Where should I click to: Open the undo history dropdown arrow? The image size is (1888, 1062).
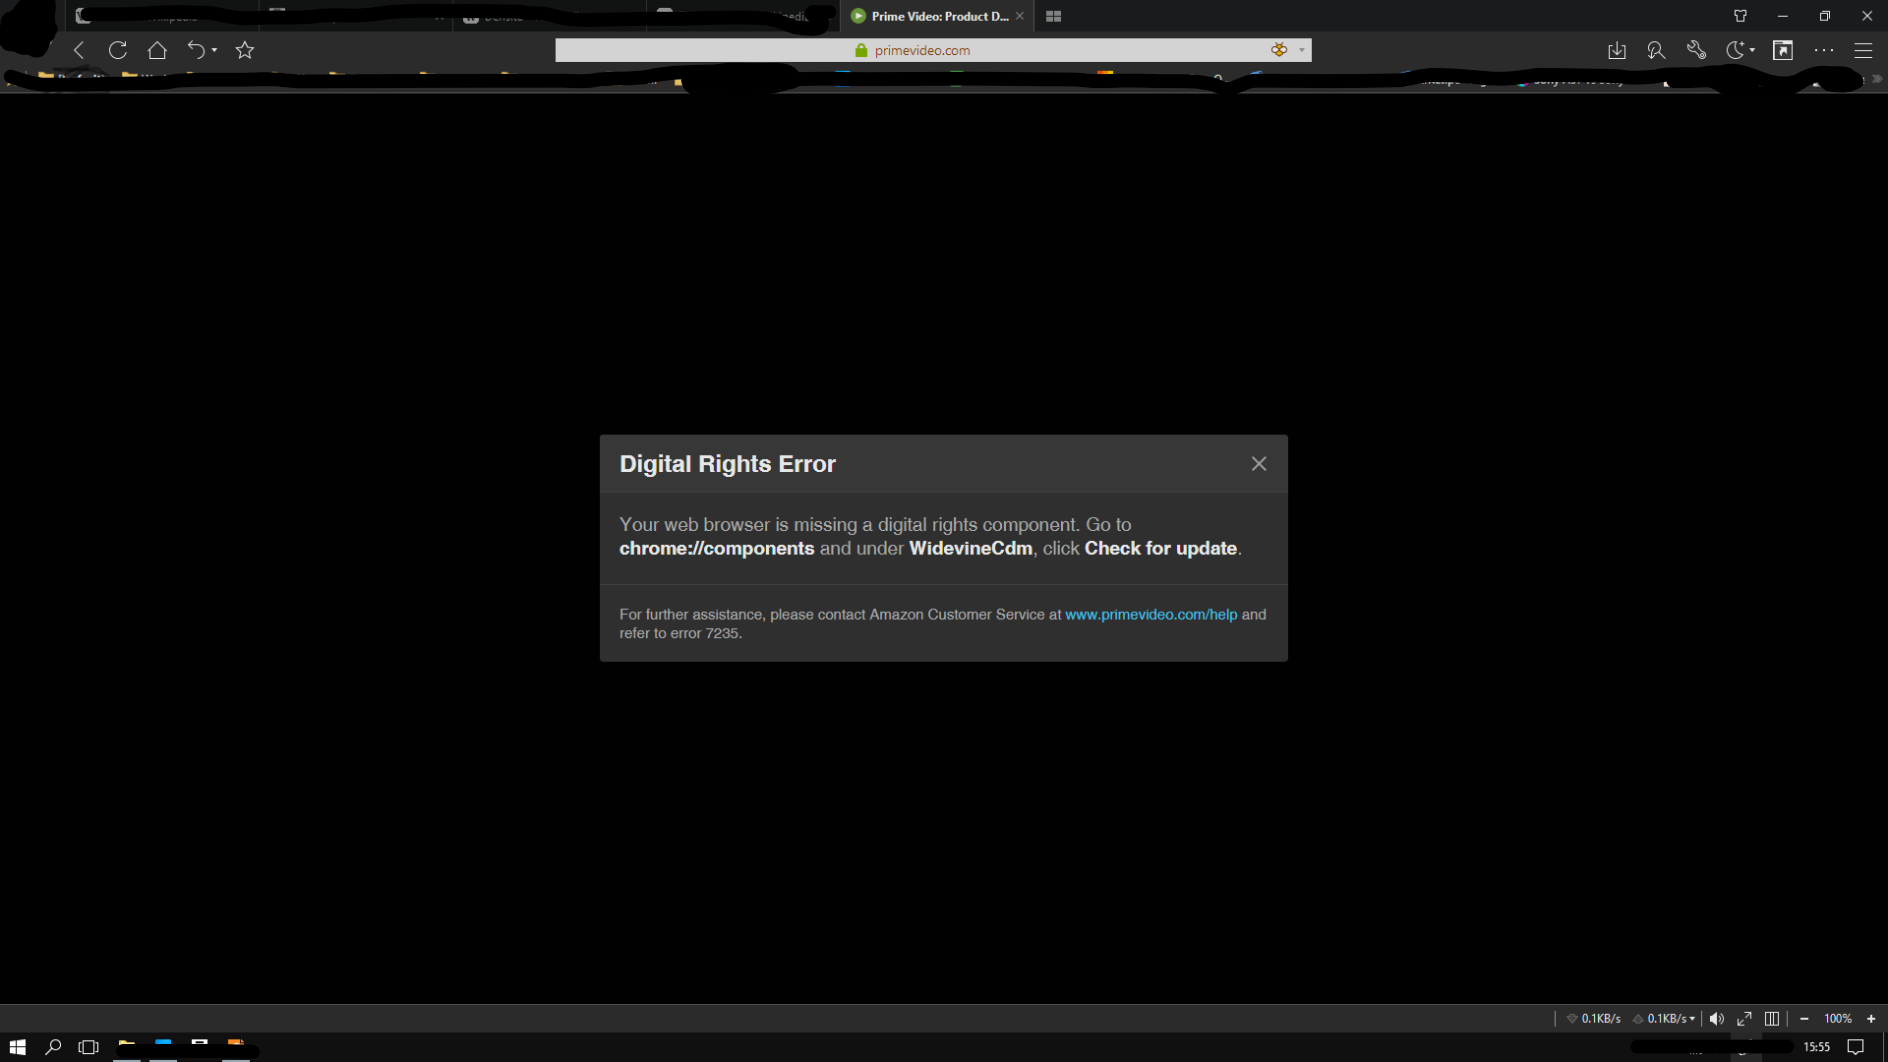[x=213, y=50]
